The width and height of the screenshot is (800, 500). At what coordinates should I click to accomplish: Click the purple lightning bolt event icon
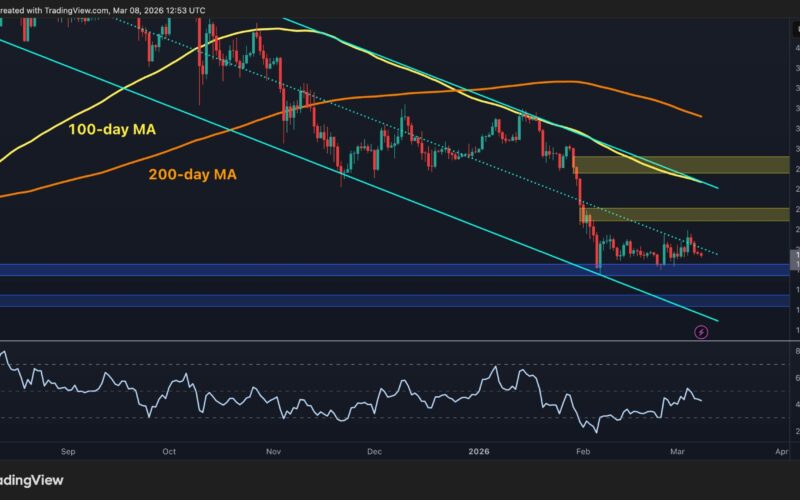click(700, 331)
